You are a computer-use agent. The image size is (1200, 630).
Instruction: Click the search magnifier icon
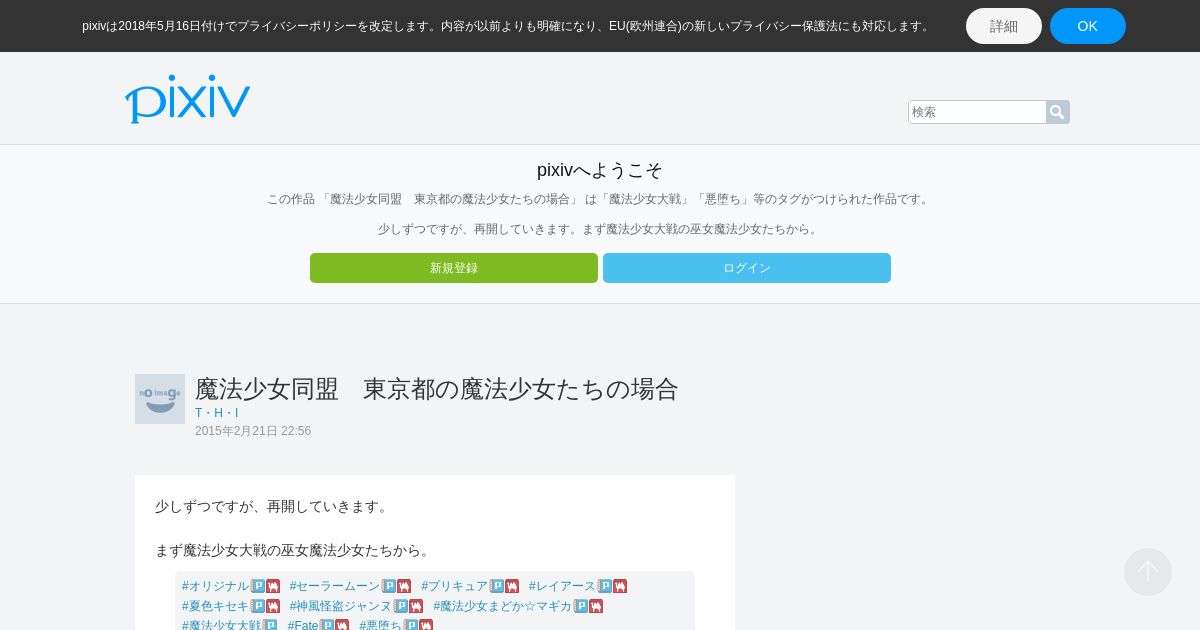coord(1057,112)
